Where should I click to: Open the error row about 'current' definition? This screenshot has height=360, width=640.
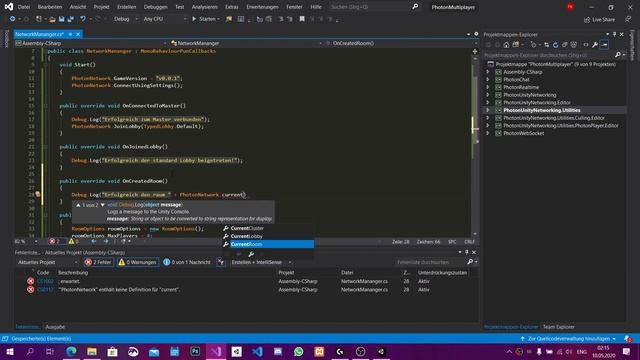click(x=245, y=290)
